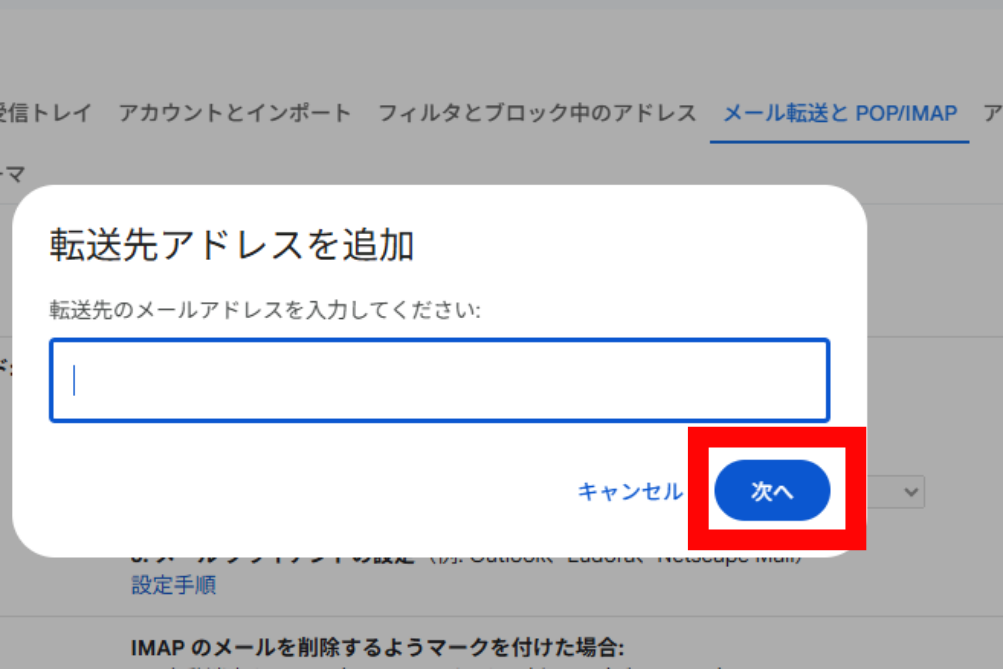Click the 転送先のメールアドレスを入力してください label
This screenshot has width=1004, height=669.
coord(265,310)
